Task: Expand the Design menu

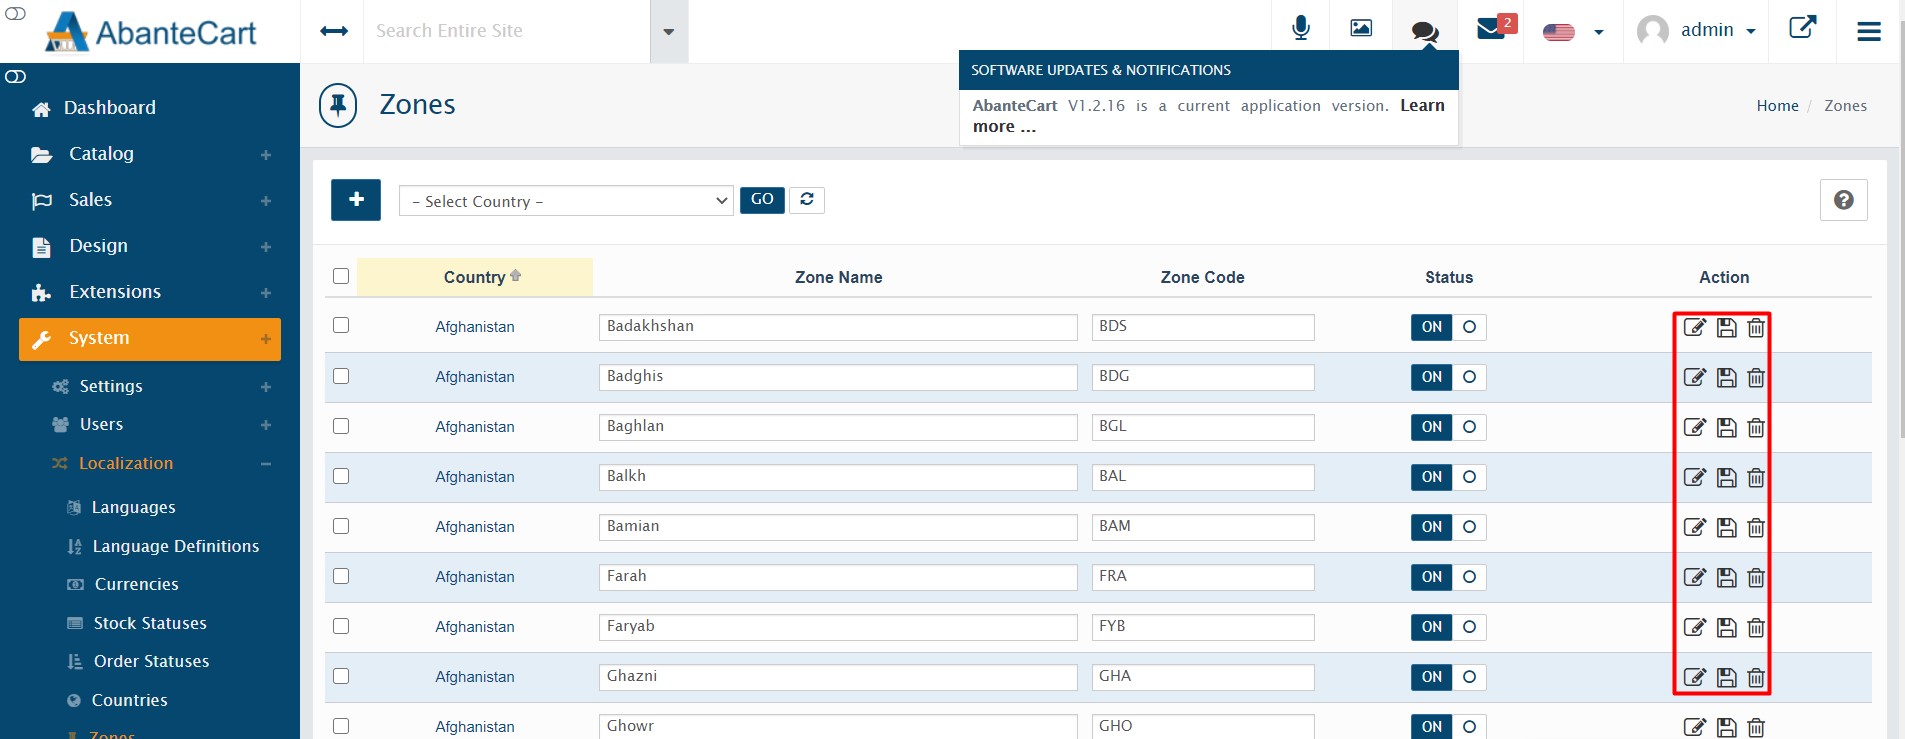Action: 151,246
